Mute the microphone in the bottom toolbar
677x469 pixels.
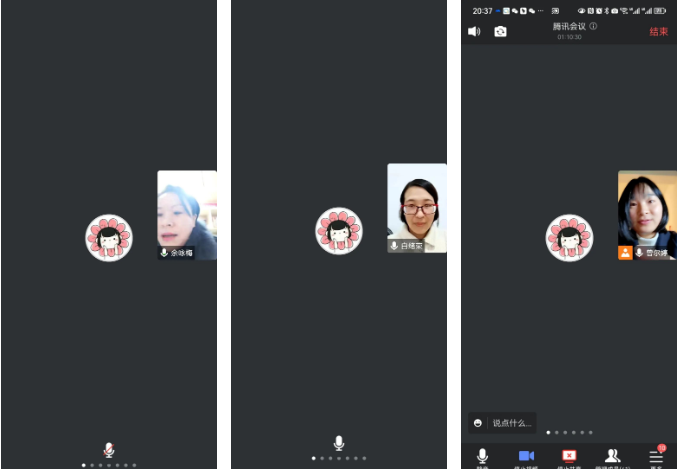coord(482,456)
